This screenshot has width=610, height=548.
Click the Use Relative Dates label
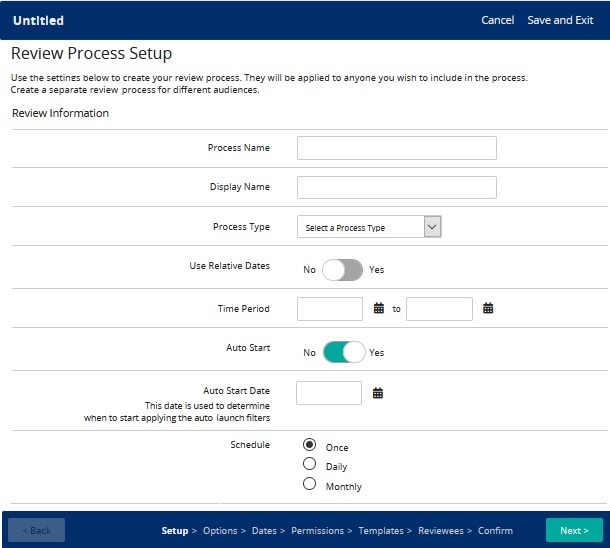(x=230, y=266)
